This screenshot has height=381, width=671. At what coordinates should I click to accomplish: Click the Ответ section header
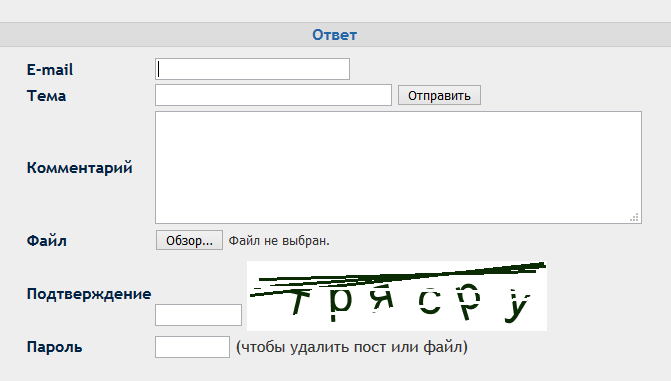tap(334, 35)
